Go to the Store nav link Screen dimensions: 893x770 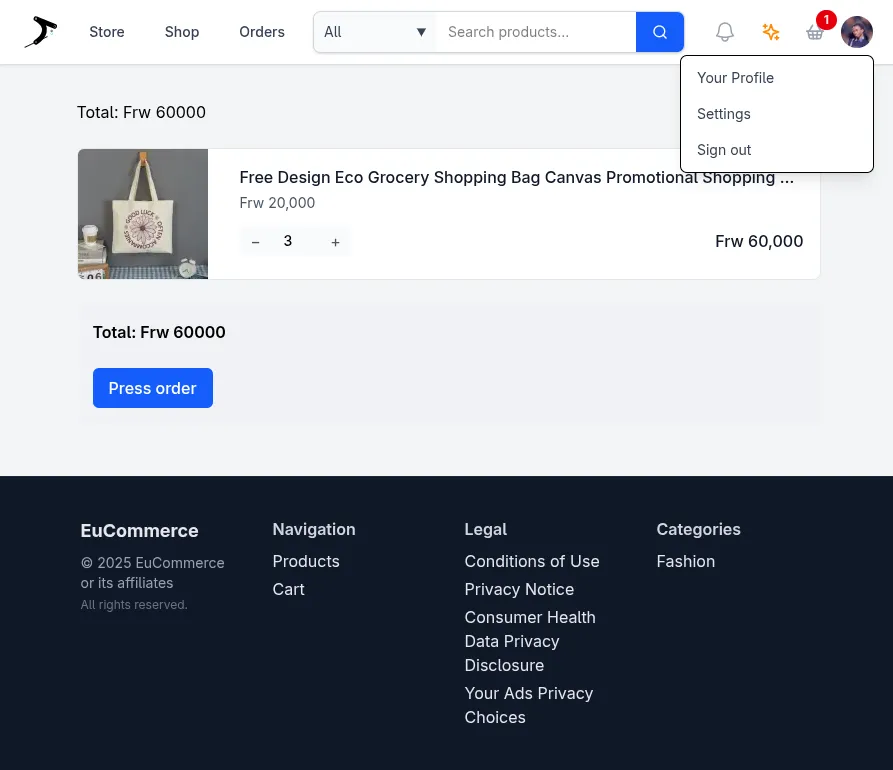(x=107, y=32)
